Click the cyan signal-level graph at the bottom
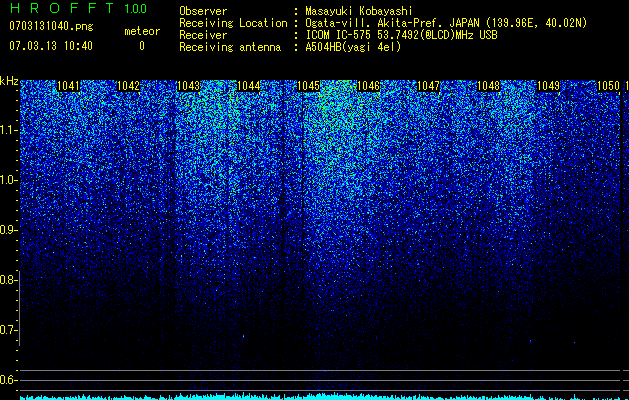Screen dimensions: 629x400 320,396
